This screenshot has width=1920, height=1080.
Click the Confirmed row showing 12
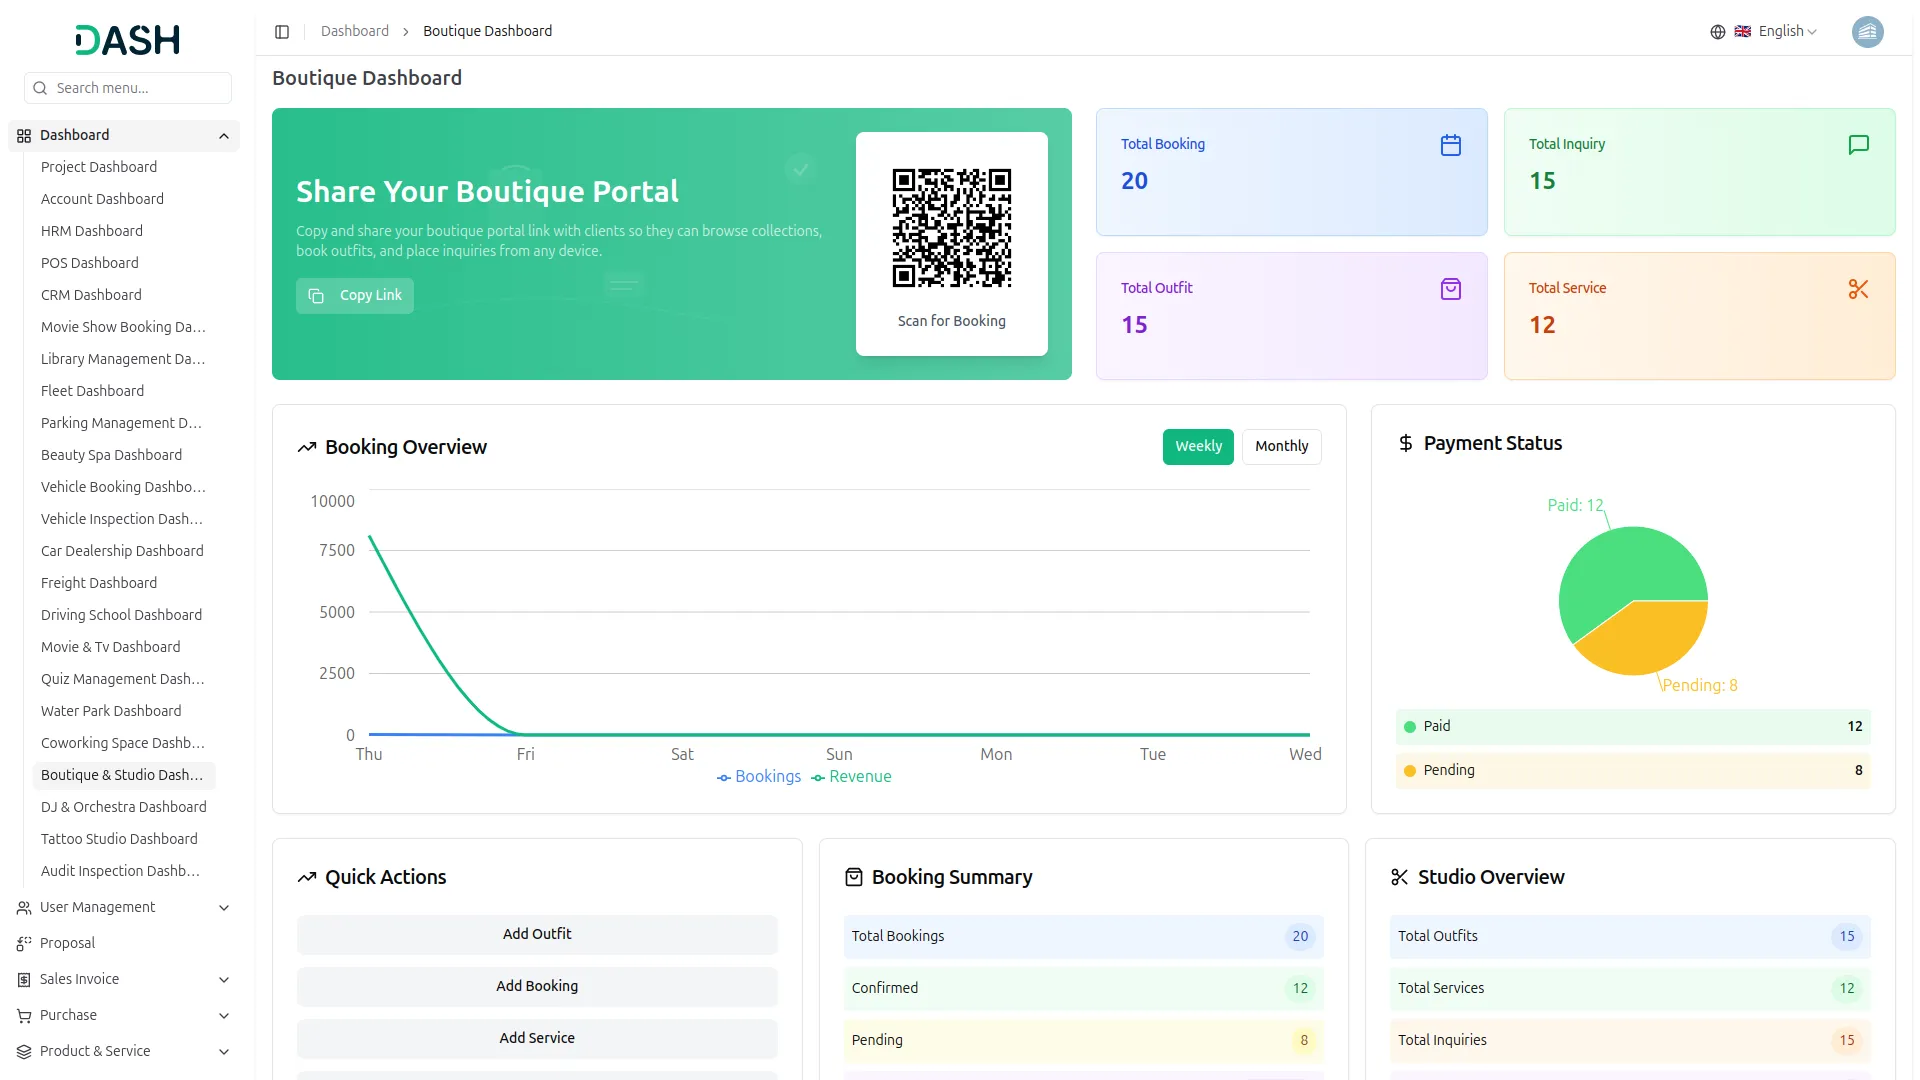tap(1083, 988)
